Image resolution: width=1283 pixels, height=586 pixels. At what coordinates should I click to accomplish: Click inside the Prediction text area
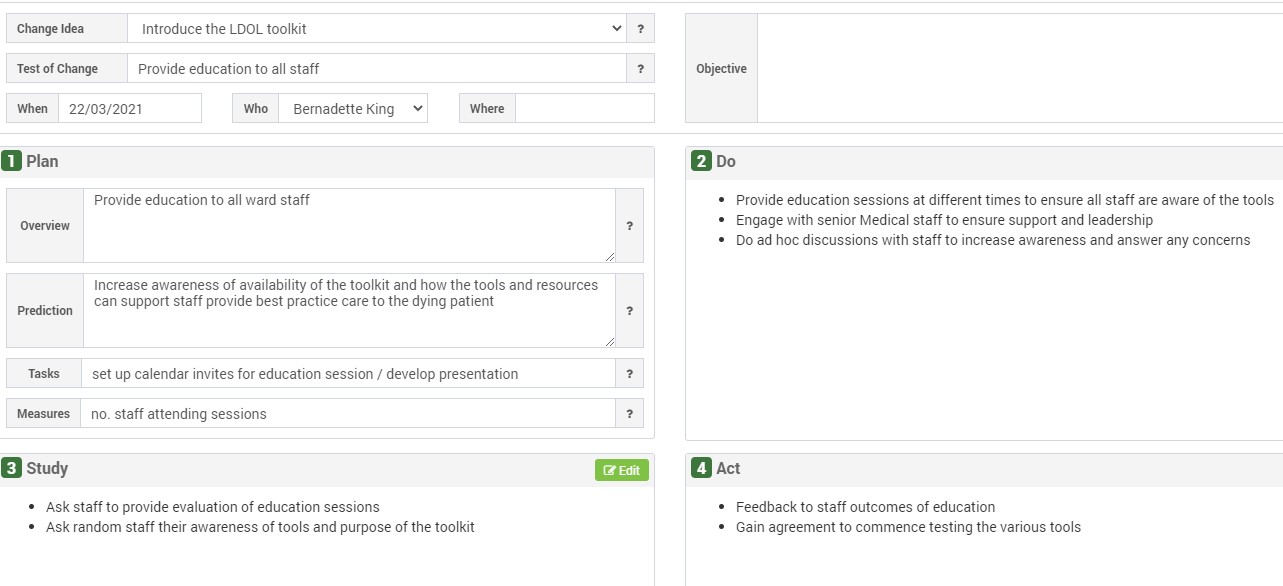(349, 311)
